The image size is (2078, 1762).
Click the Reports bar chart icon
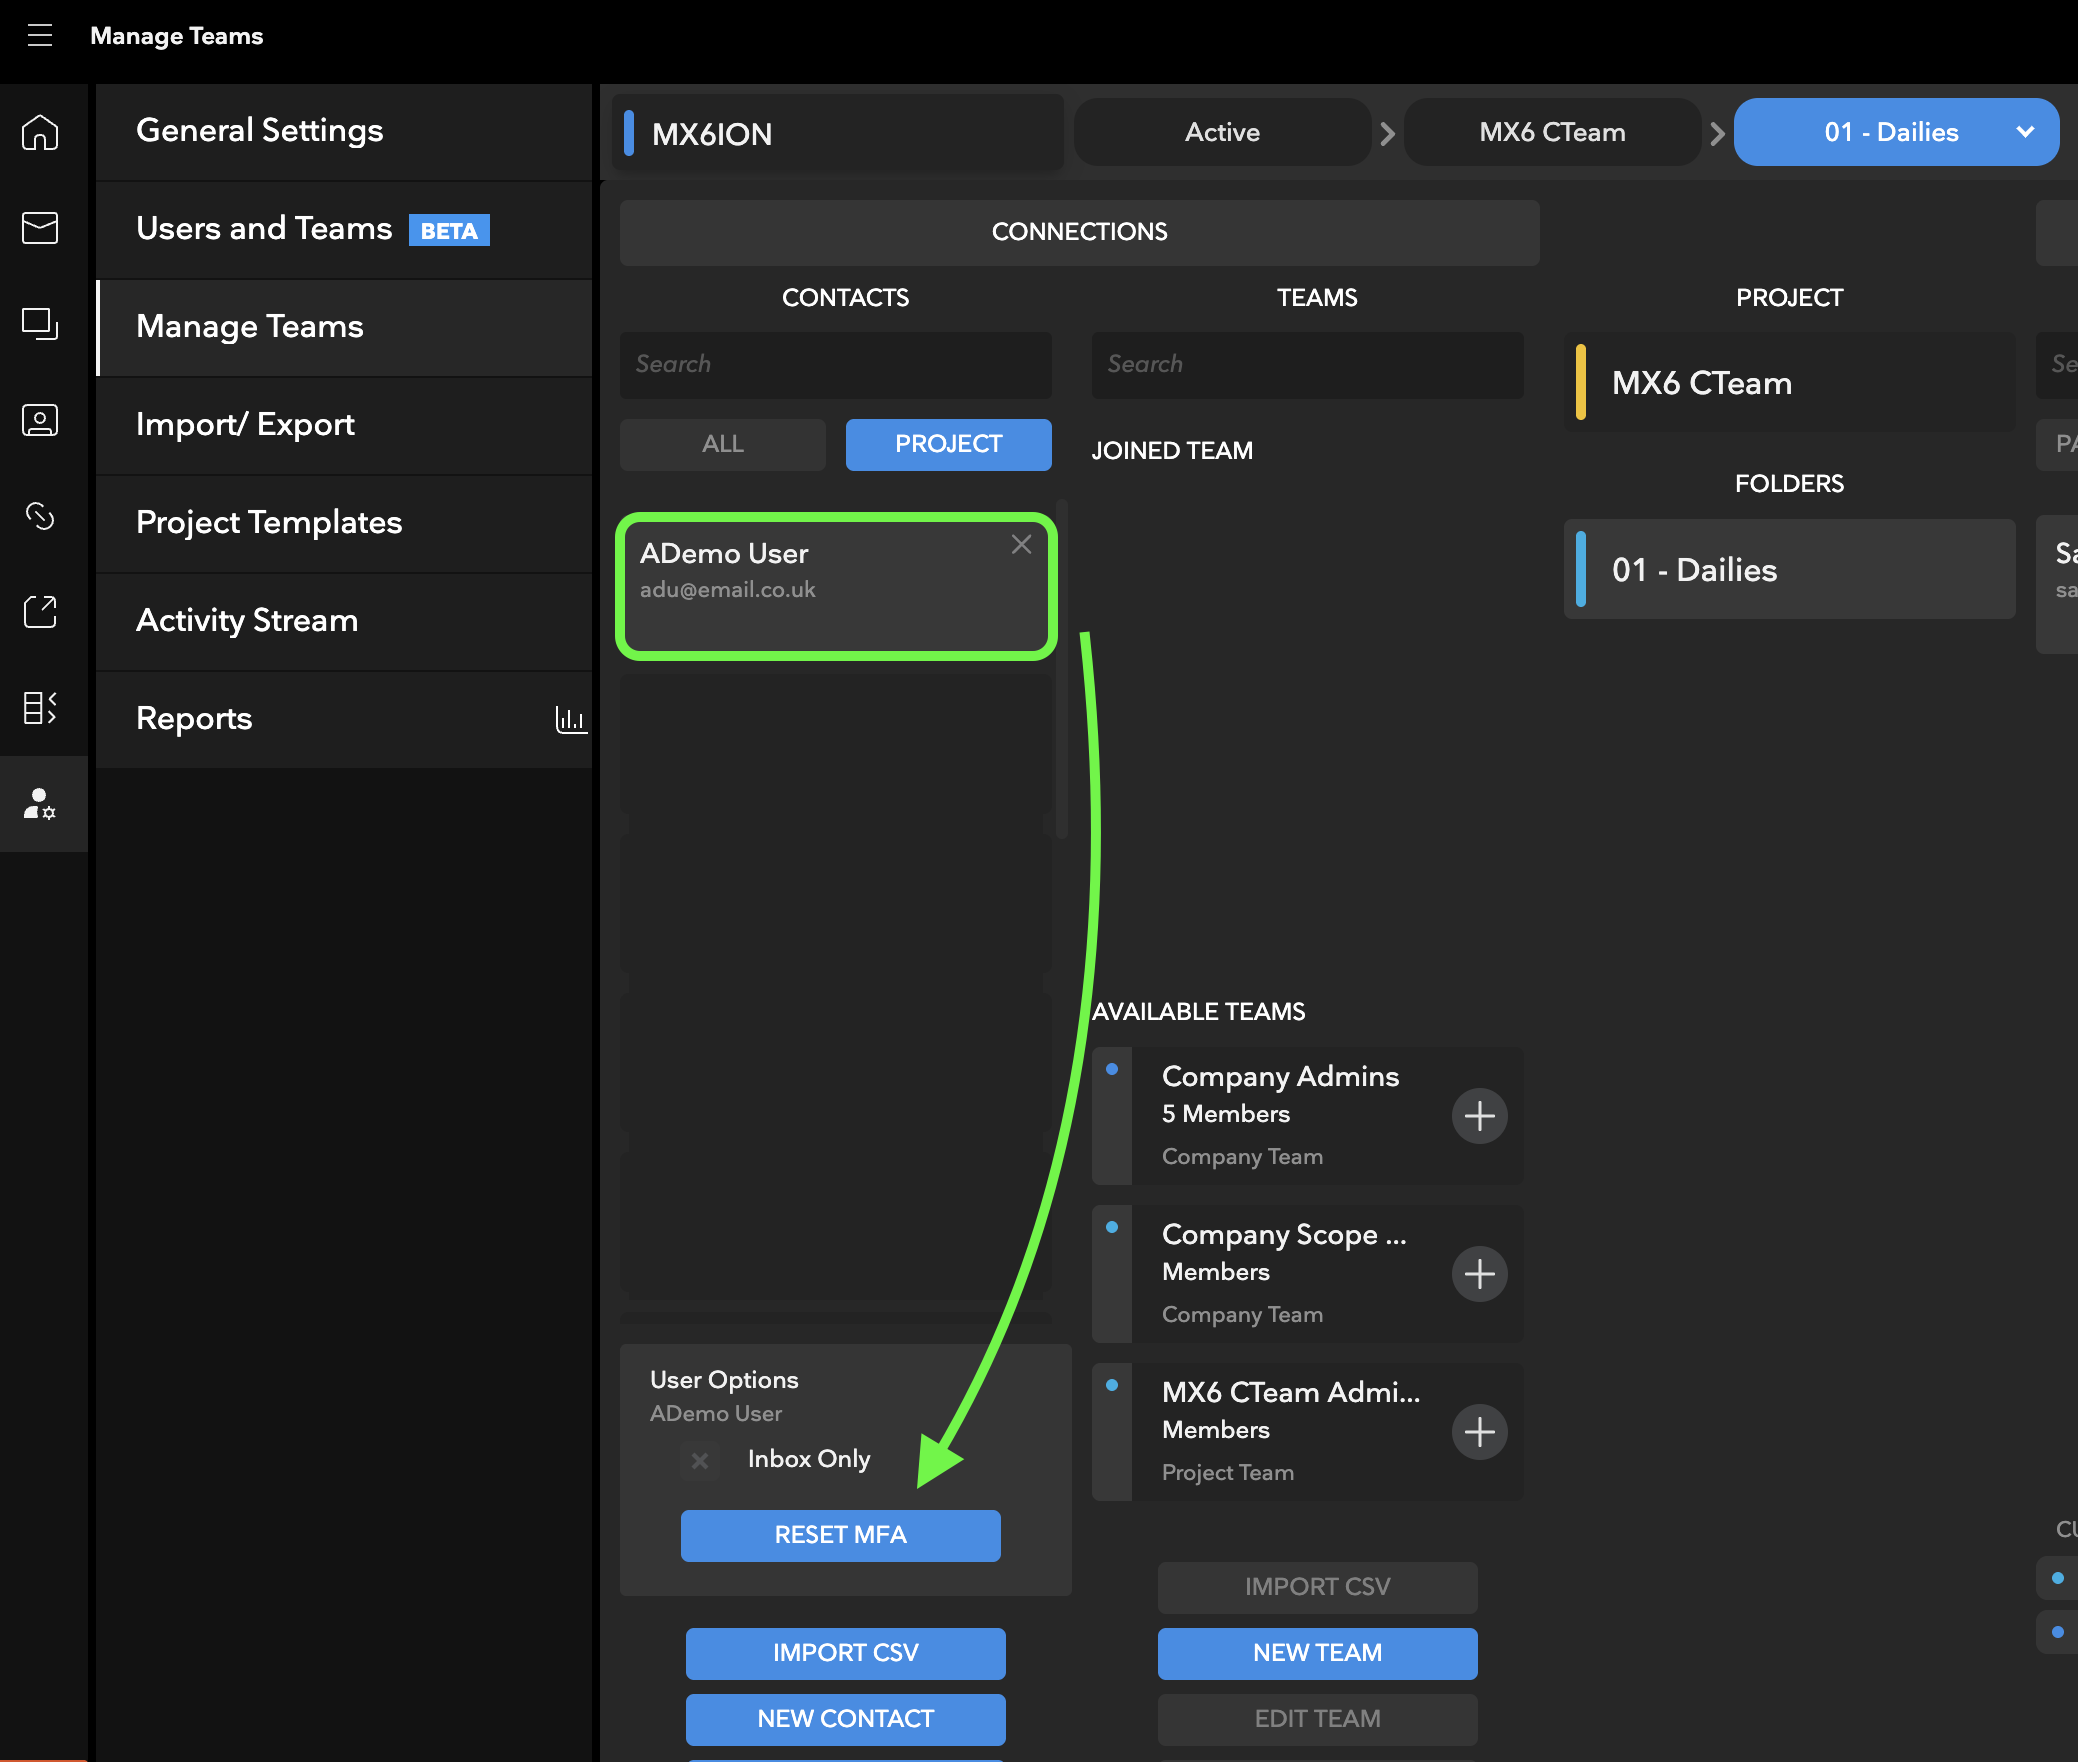pos(570,719)
